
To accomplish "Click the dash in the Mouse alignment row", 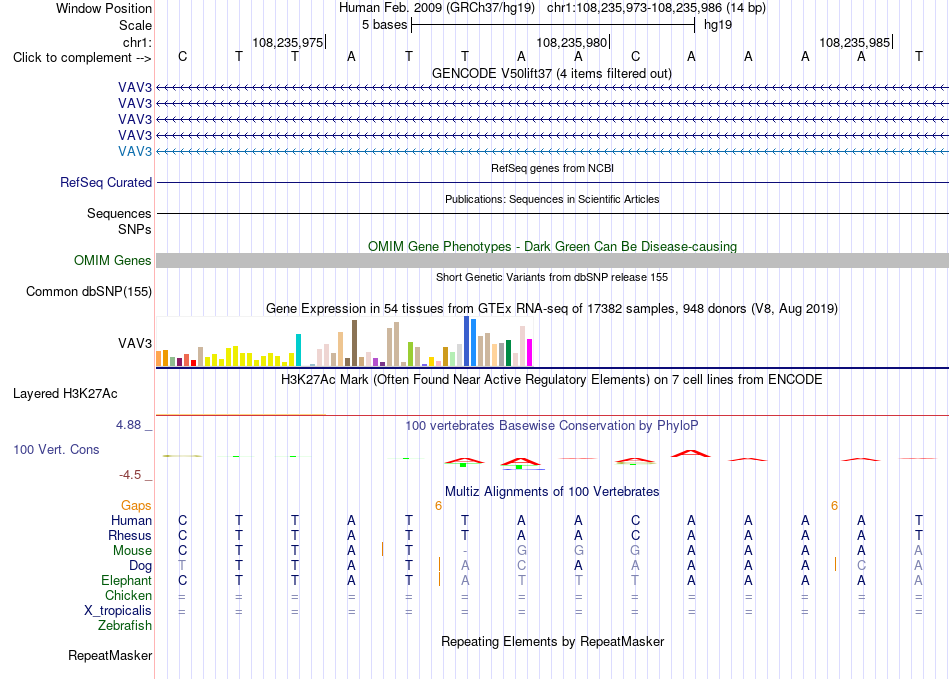I will click(465, 551).
